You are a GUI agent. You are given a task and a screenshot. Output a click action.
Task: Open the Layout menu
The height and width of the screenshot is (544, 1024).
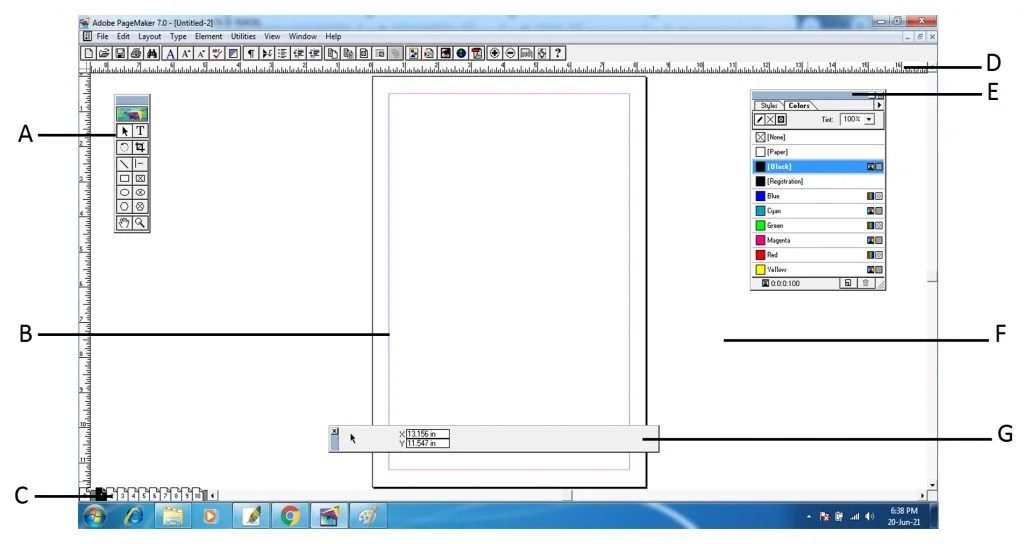149,37
